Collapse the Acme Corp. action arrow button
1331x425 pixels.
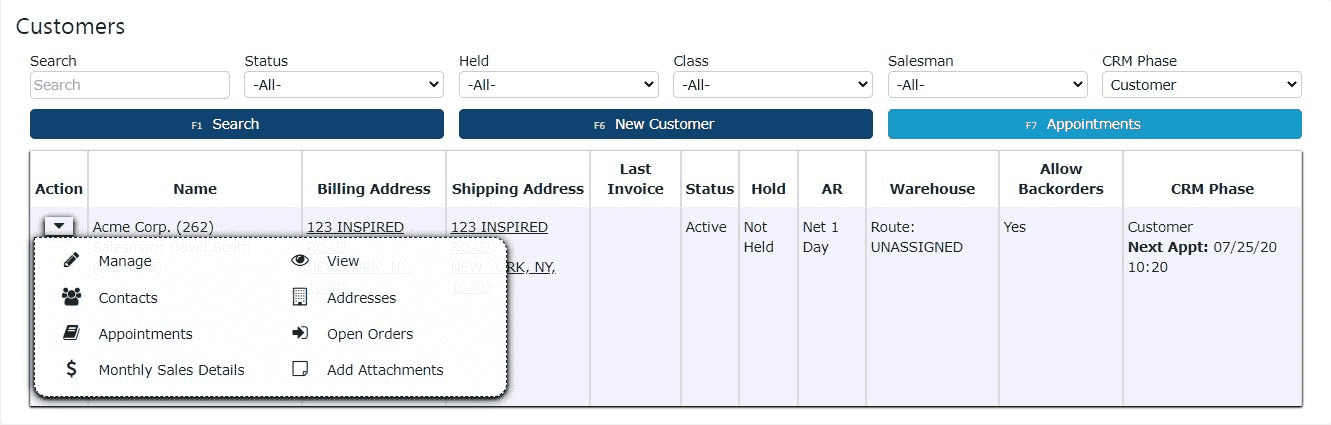click(59, 227)
